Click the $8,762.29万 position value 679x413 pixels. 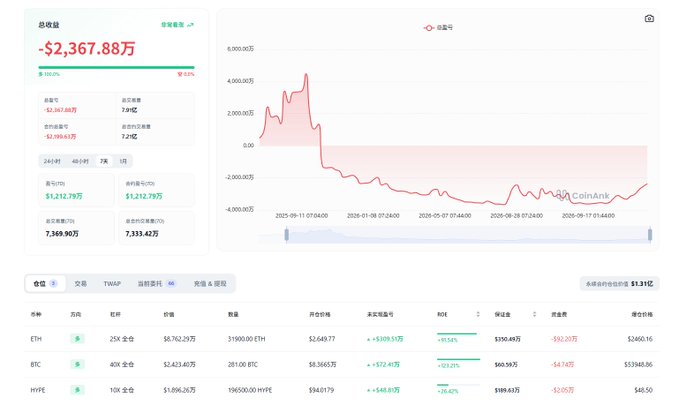tap(179, 339)
